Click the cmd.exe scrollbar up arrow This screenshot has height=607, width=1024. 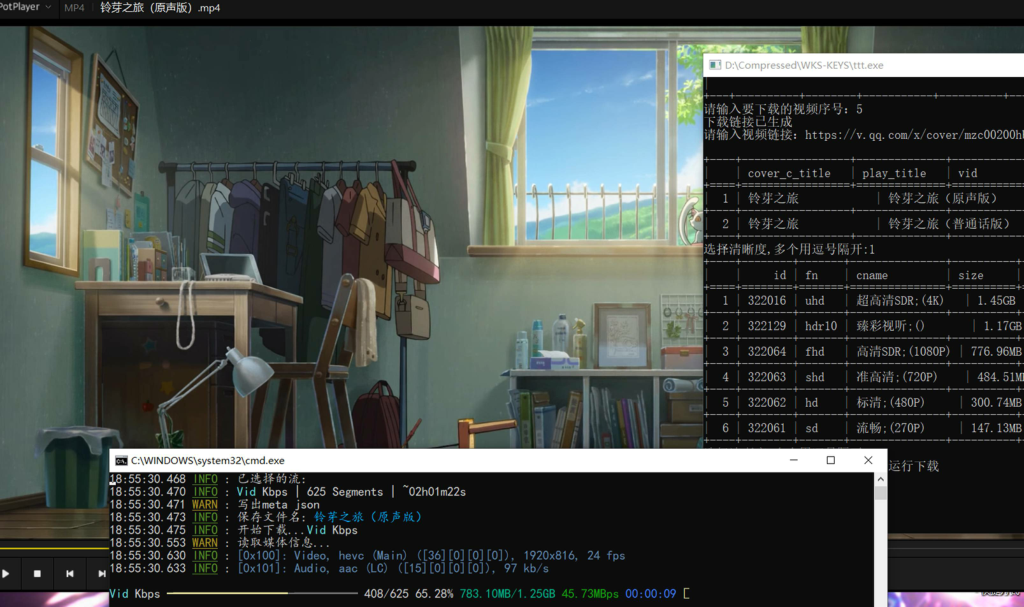tap(880, 479)
